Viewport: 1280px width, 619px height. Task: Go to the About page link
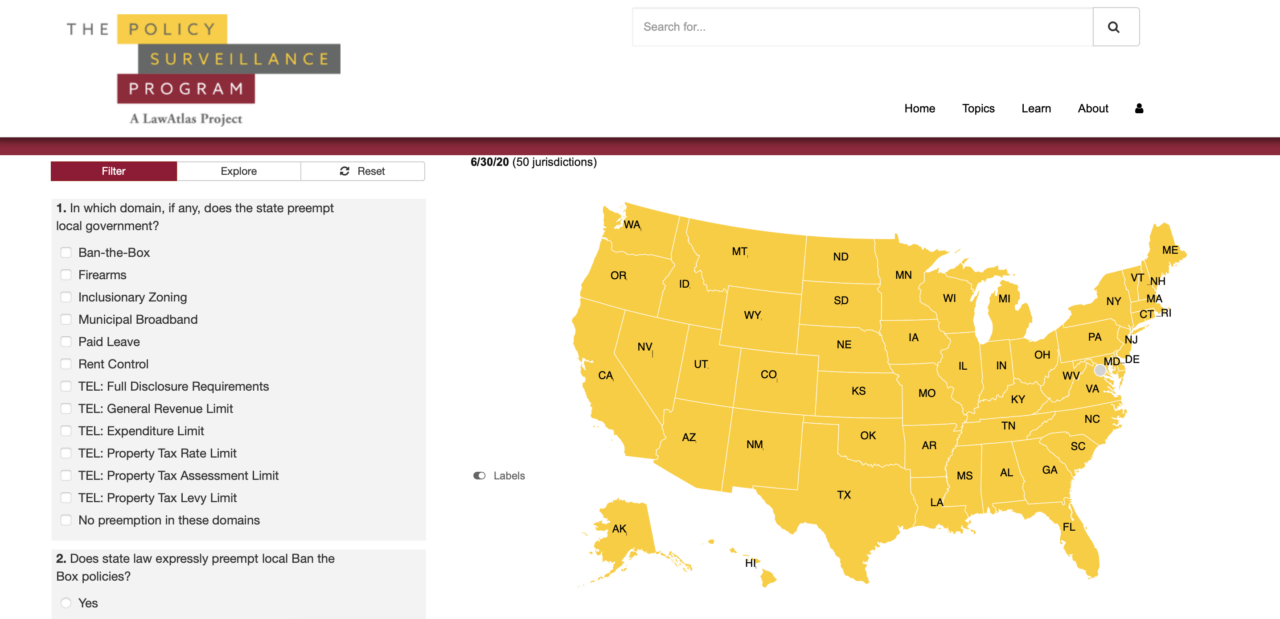pos(1093,109)
